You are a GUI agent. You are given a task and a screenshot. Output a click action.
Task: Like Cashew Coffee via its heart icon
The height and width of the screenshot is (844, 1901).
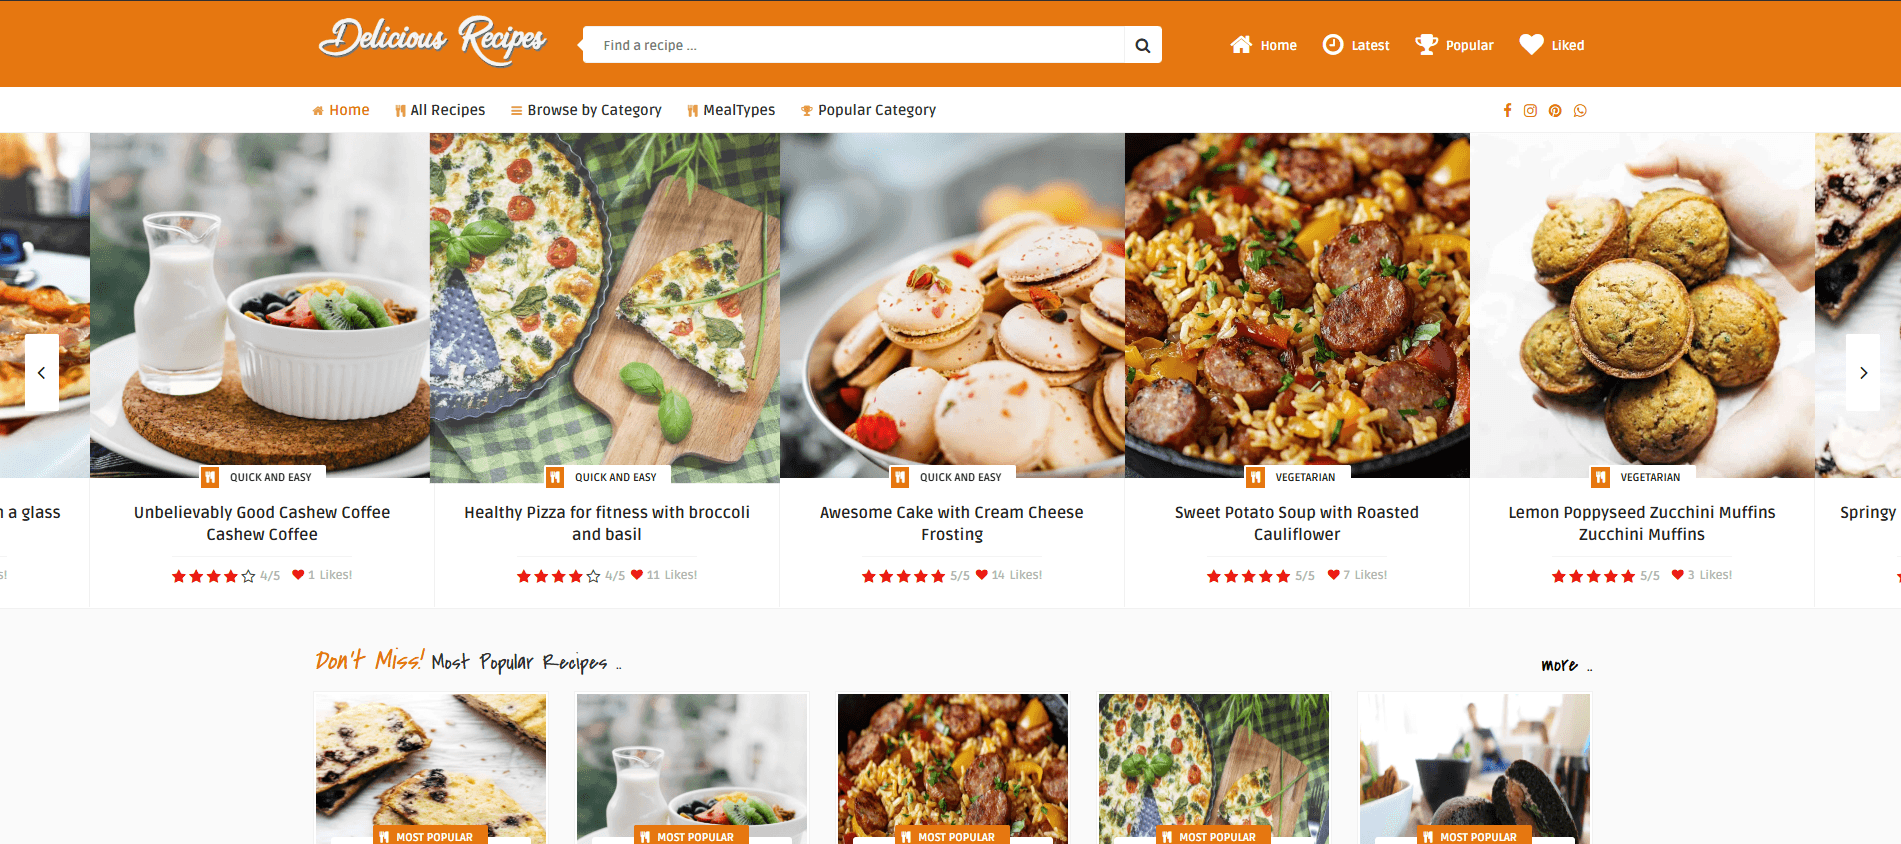pyautogui.click(x=298, y=574)
